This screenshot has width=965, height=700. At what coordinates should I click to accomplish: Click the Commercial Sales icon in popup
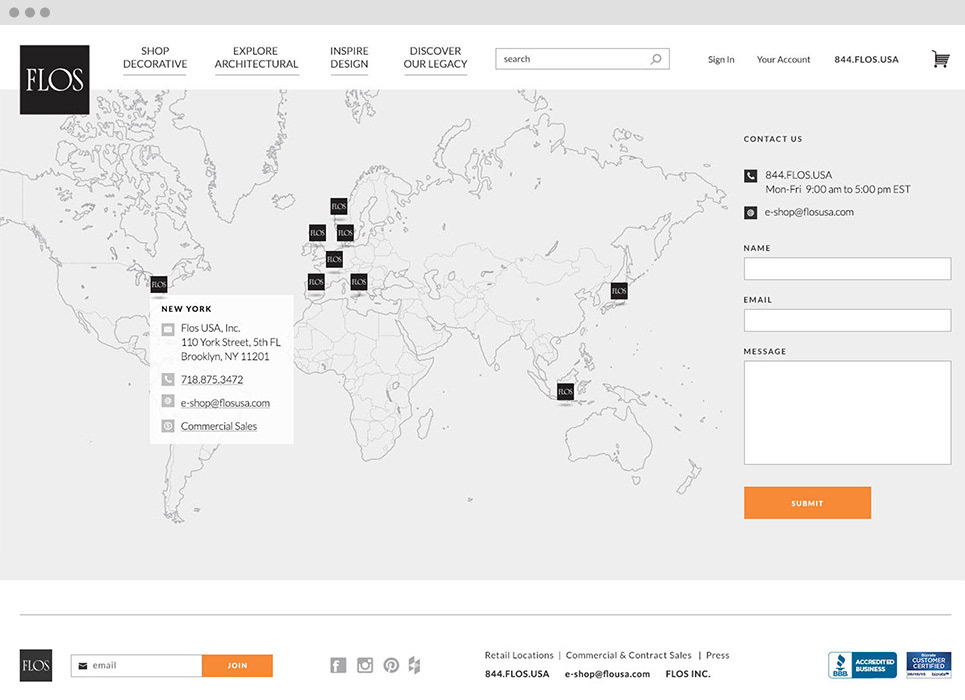(167, 425)
